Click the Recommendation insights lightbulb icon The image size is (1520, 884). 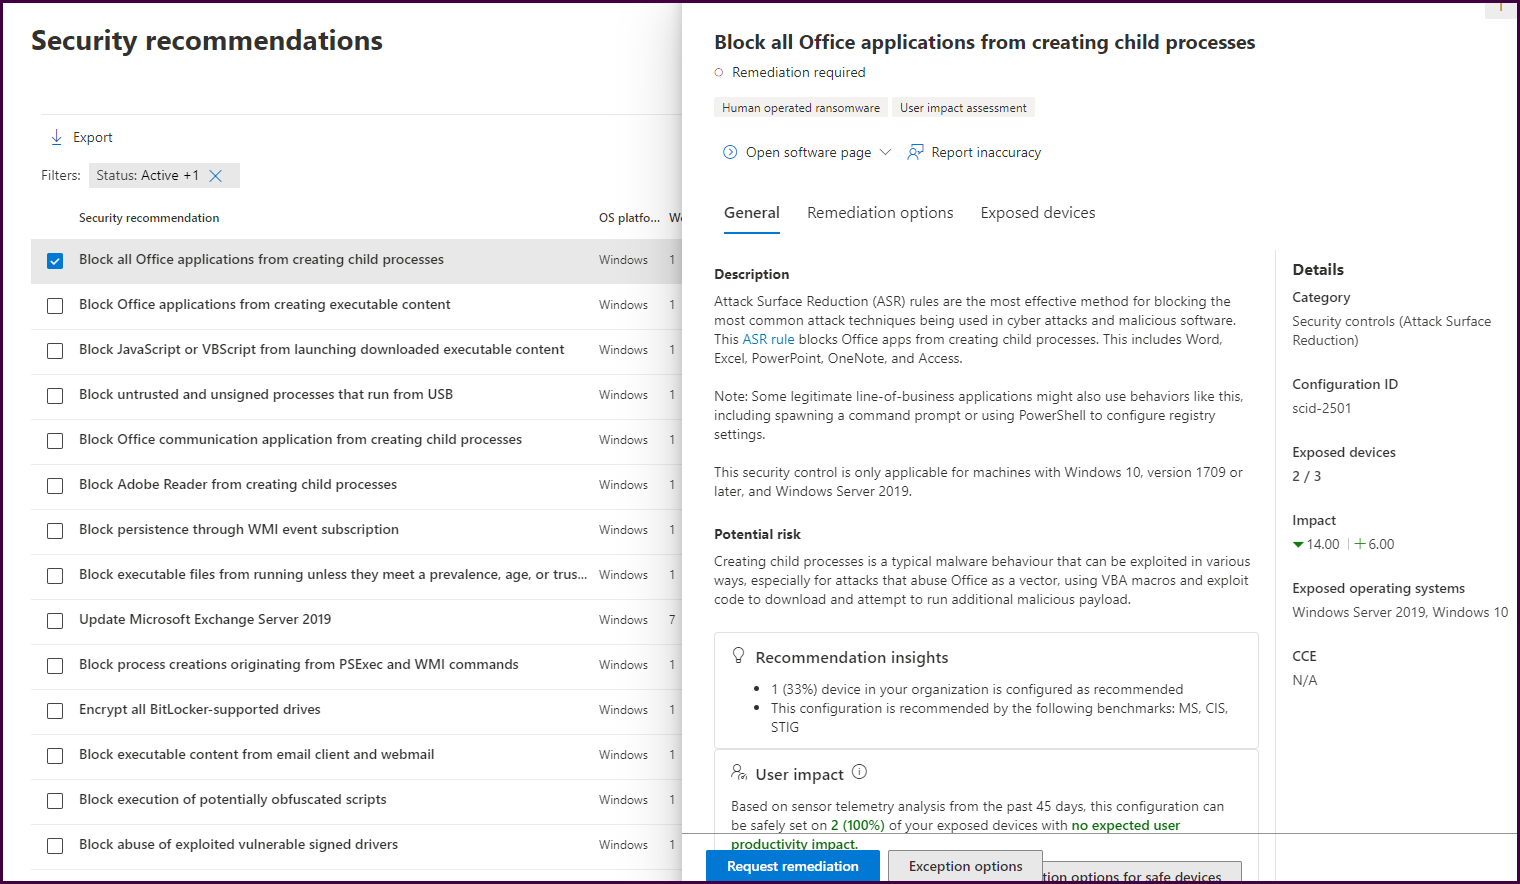[x=739, y=656]
